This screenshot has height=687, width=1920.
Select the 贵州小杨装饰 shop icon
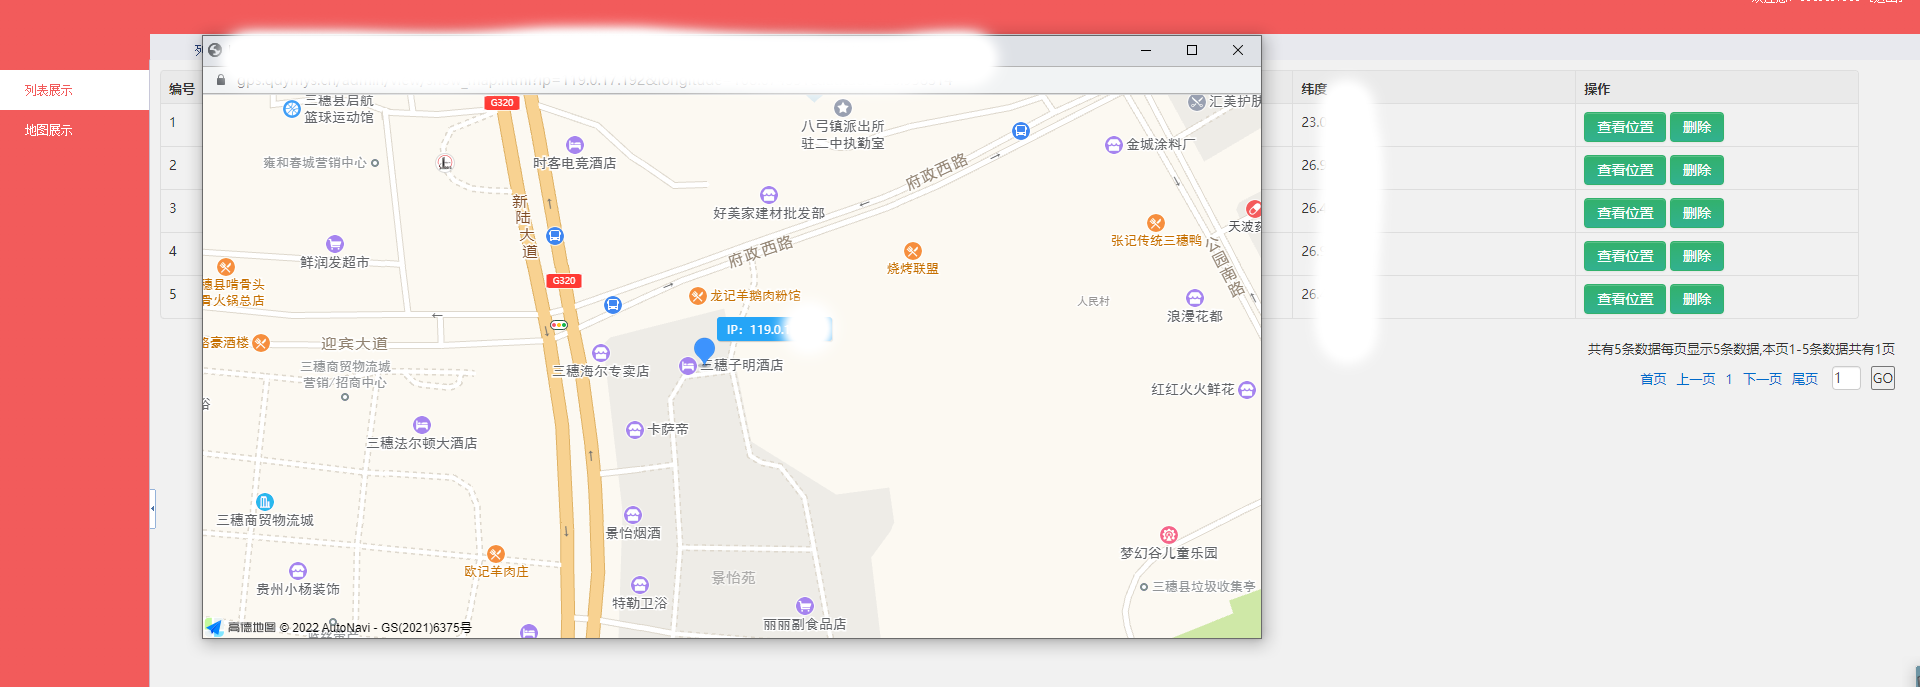298,571
